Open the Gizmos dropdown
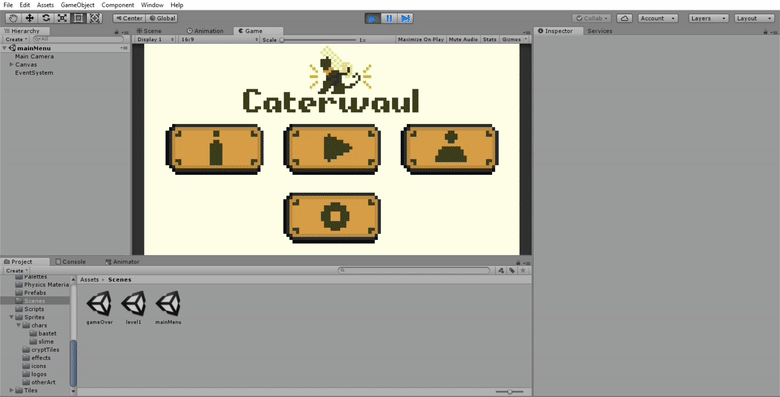The height and width of the screenshot is (397, 780). click(514, 39)
